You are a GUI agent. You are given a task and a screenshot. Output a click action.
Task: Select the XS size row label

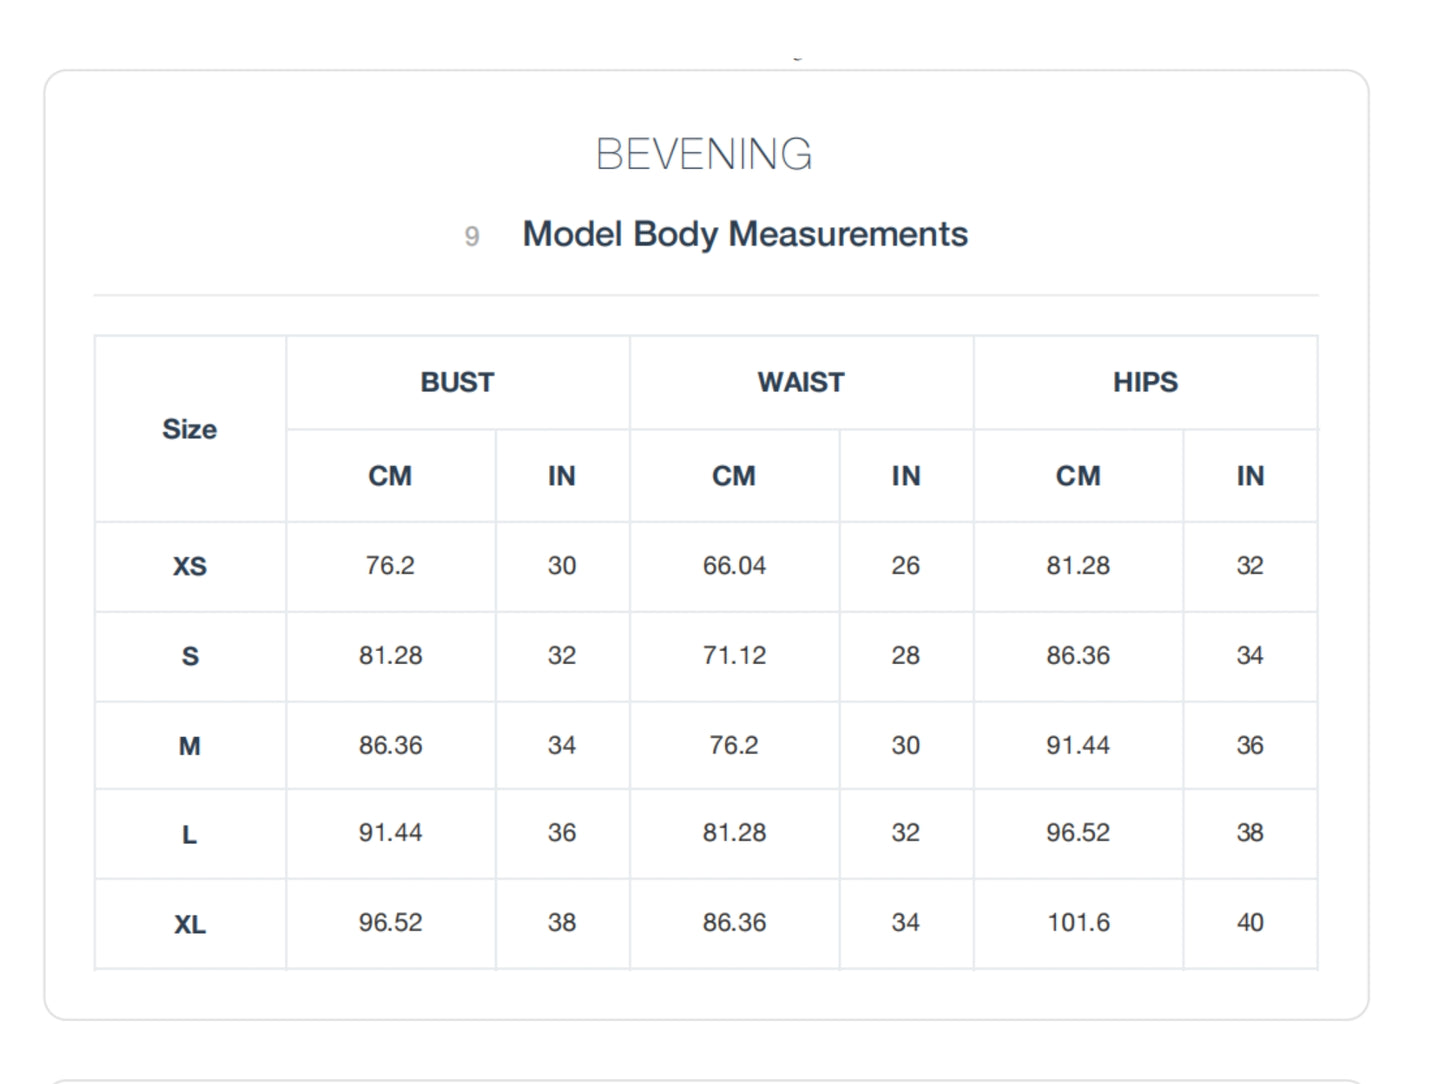click(189, 566)
